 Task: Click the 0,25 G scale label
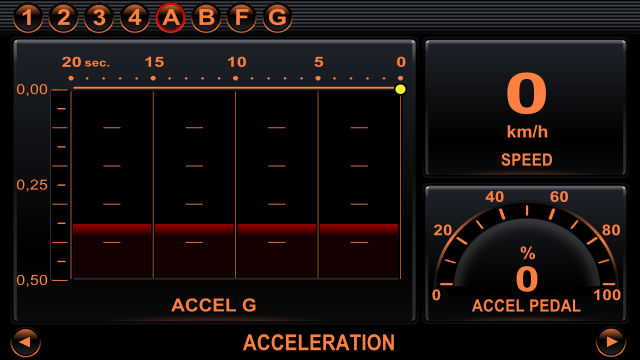32,185
